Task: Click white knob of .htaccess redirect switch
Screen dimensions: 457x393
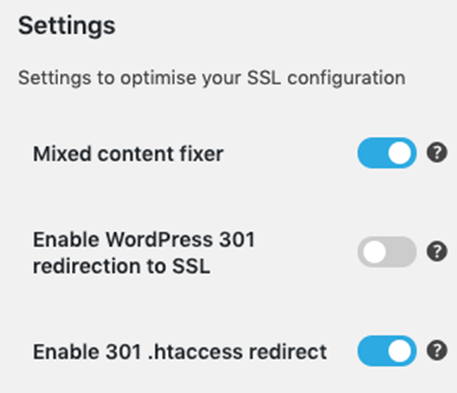Action: [x=399, y=351]
